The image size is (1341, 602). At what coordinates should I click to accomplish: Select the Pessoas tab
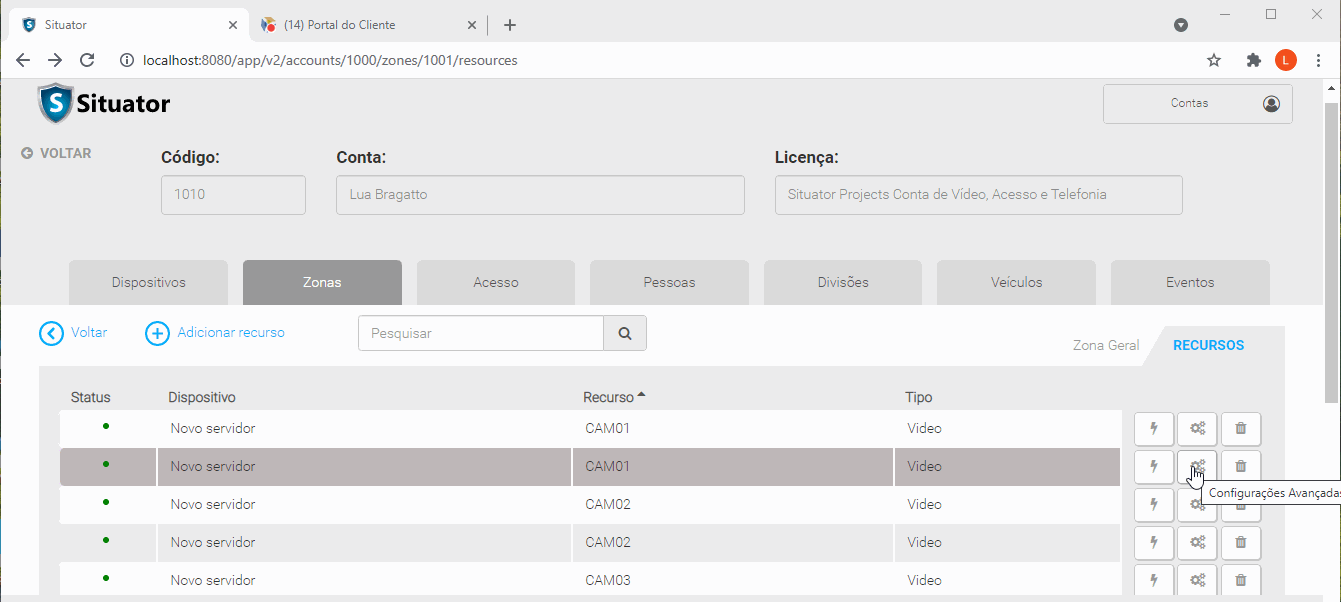tap(669, 283)
